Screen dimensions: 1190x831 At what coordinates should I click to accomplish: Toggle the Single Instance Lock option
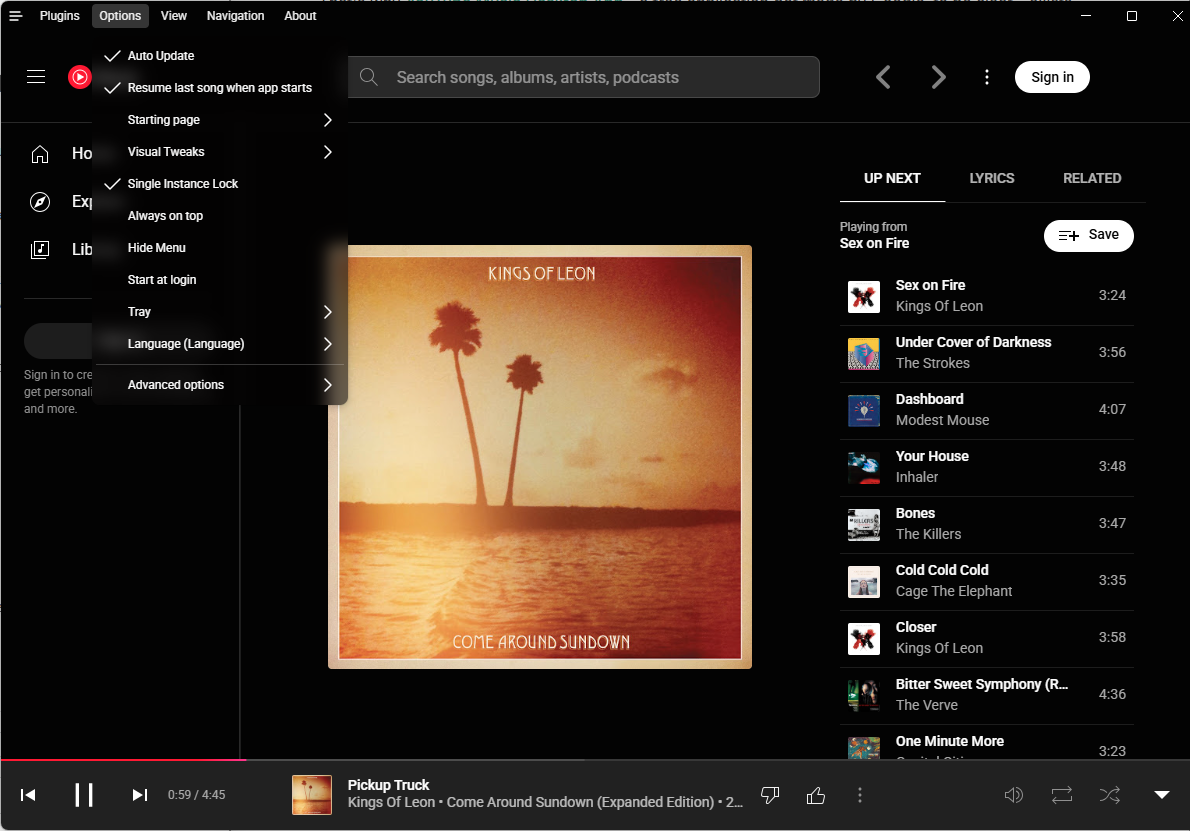coord(183,184)
